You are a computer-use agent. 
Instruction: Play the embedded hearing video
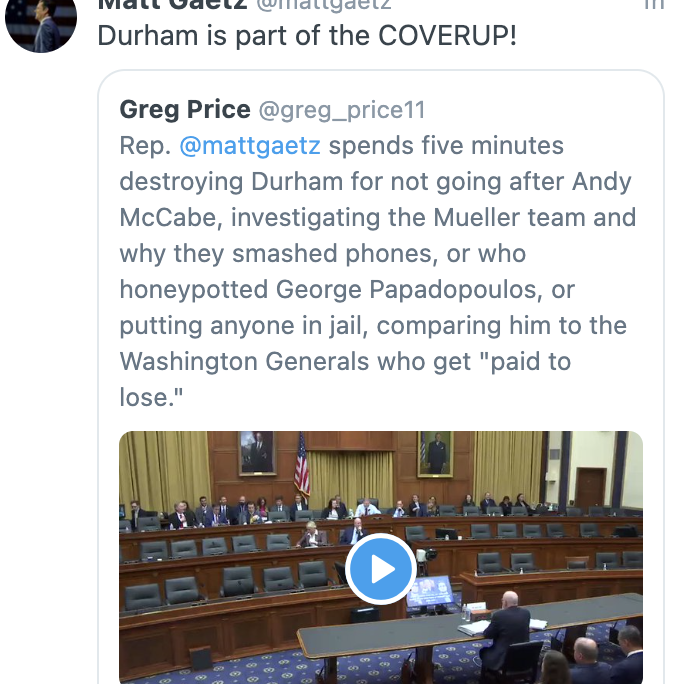point(380,569)
